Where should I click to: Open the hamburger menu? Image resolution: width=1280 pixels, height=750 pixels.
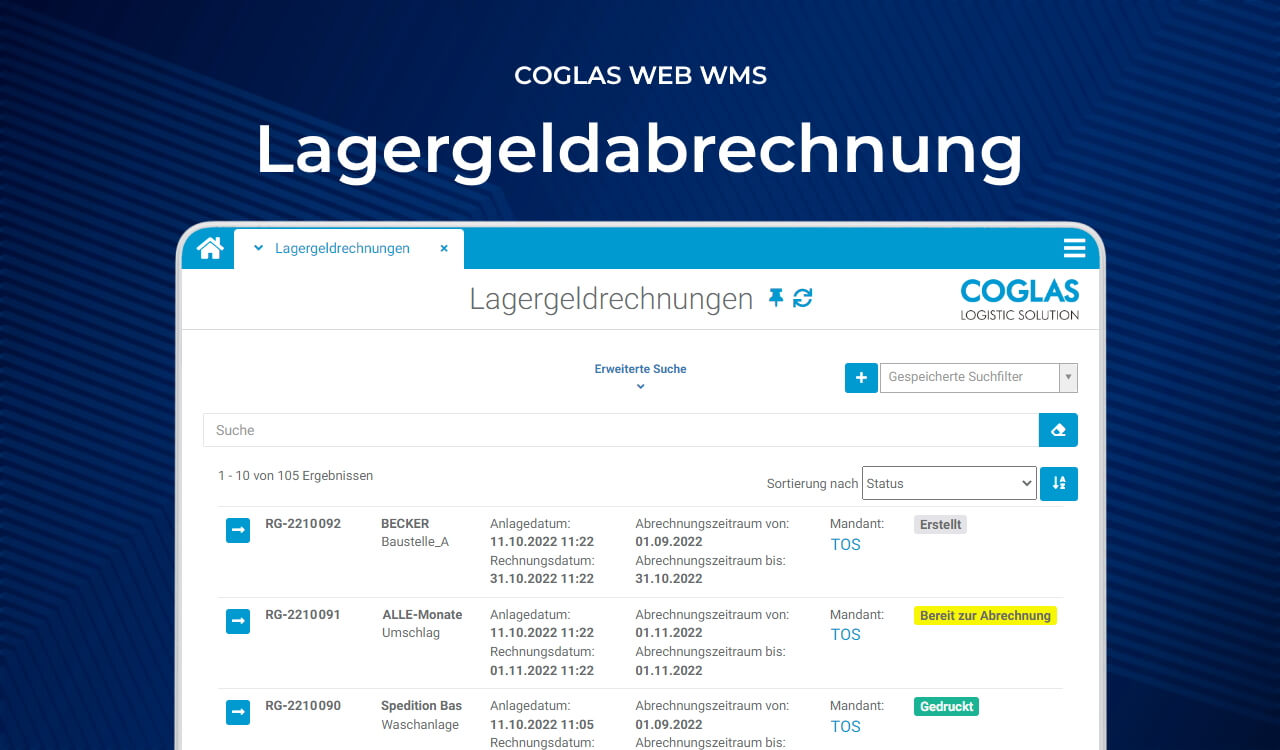point(1074,248)
